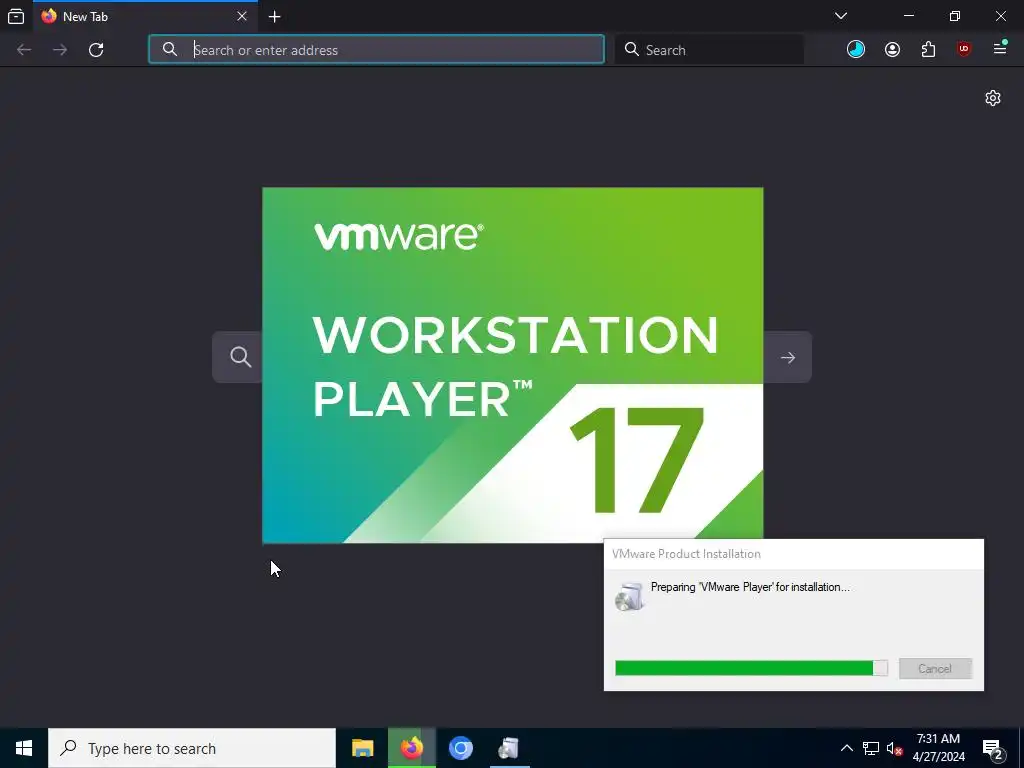
Task: Click the Type here to search taskbar box
Action: pyautogui.click(x=192, y=748)
